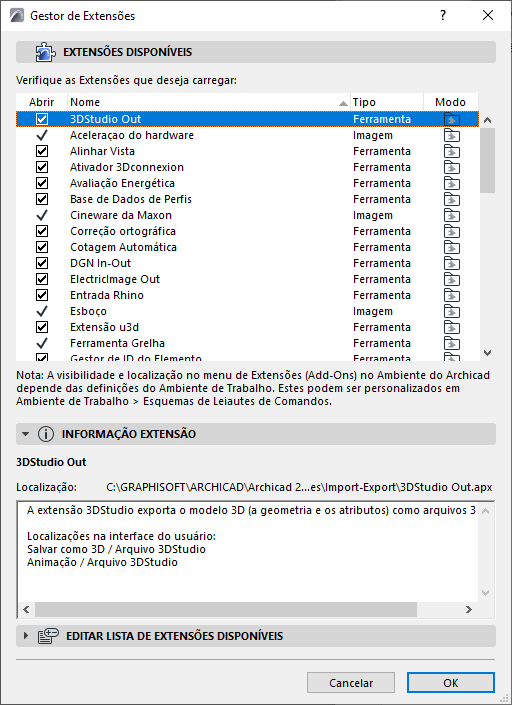Uncheck the Cotagem Automática checkbox
Image resolution: width=512 pixels, height=705 pixels.
[42, 247]
